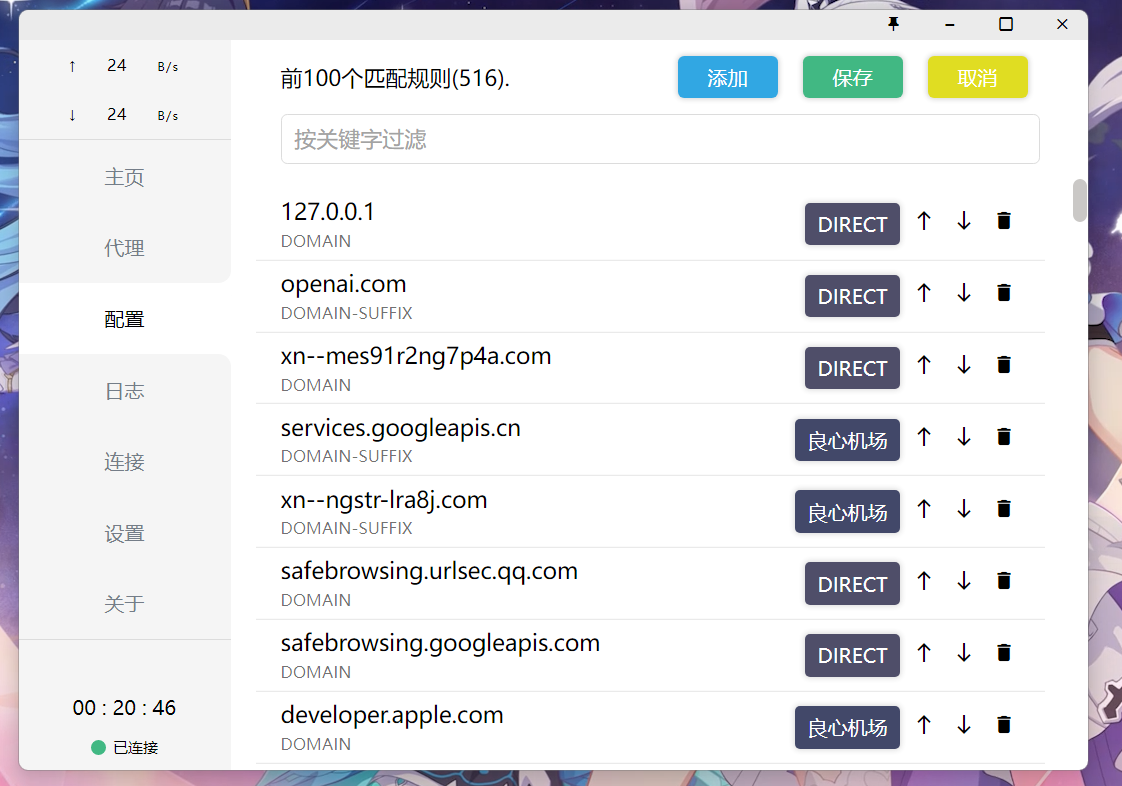Image resolution: width=1122 pixels, height=786 pixels.
Task: Move the services.googleapis.cn rule down
Action: pos(964,437)
